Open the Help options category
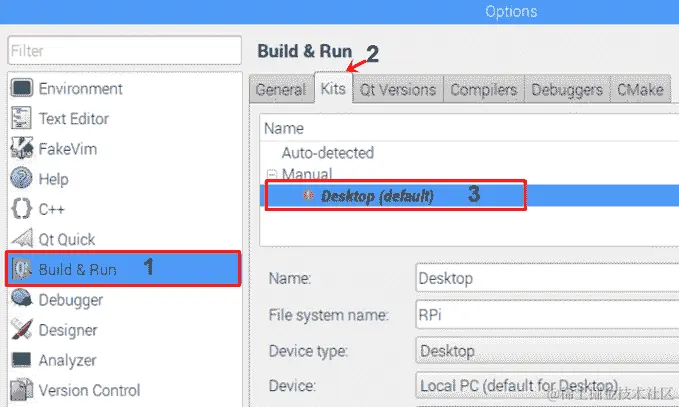 pos(54,179)
